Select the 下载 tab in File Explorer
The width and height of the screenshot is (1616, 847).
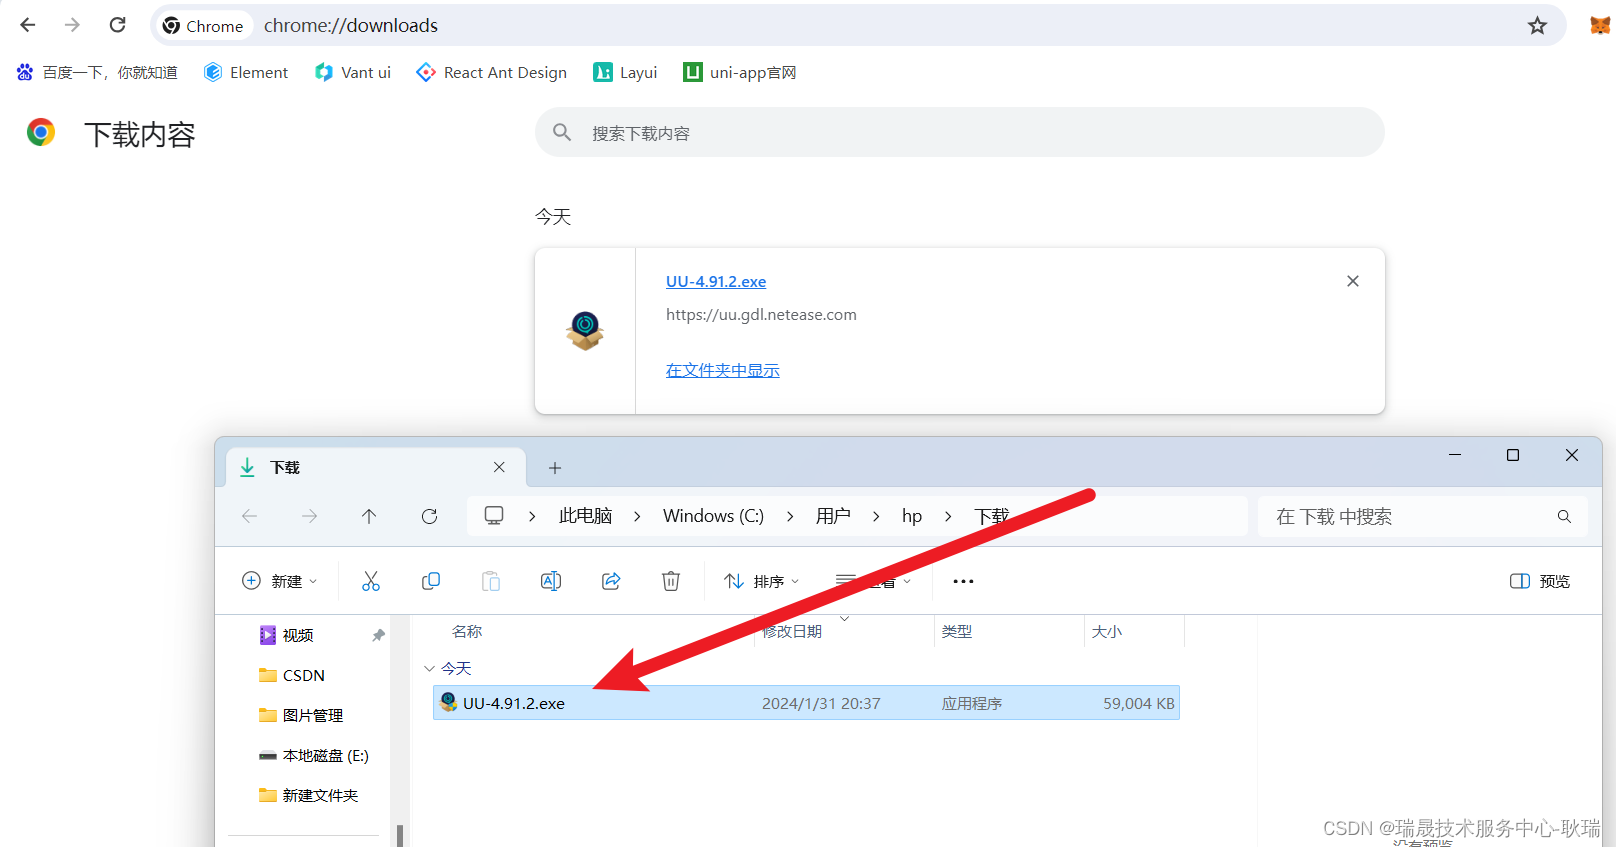coord(375,467)
